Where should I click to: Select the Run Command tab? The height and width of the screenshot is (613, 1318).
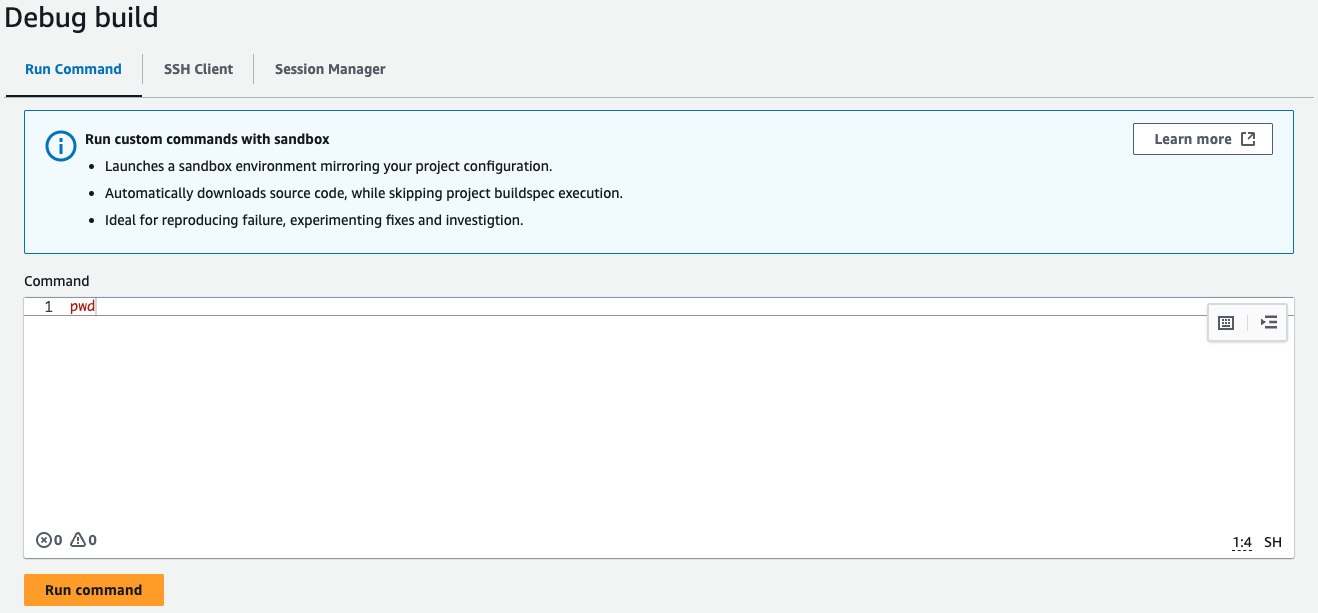[x=73, y=69]
